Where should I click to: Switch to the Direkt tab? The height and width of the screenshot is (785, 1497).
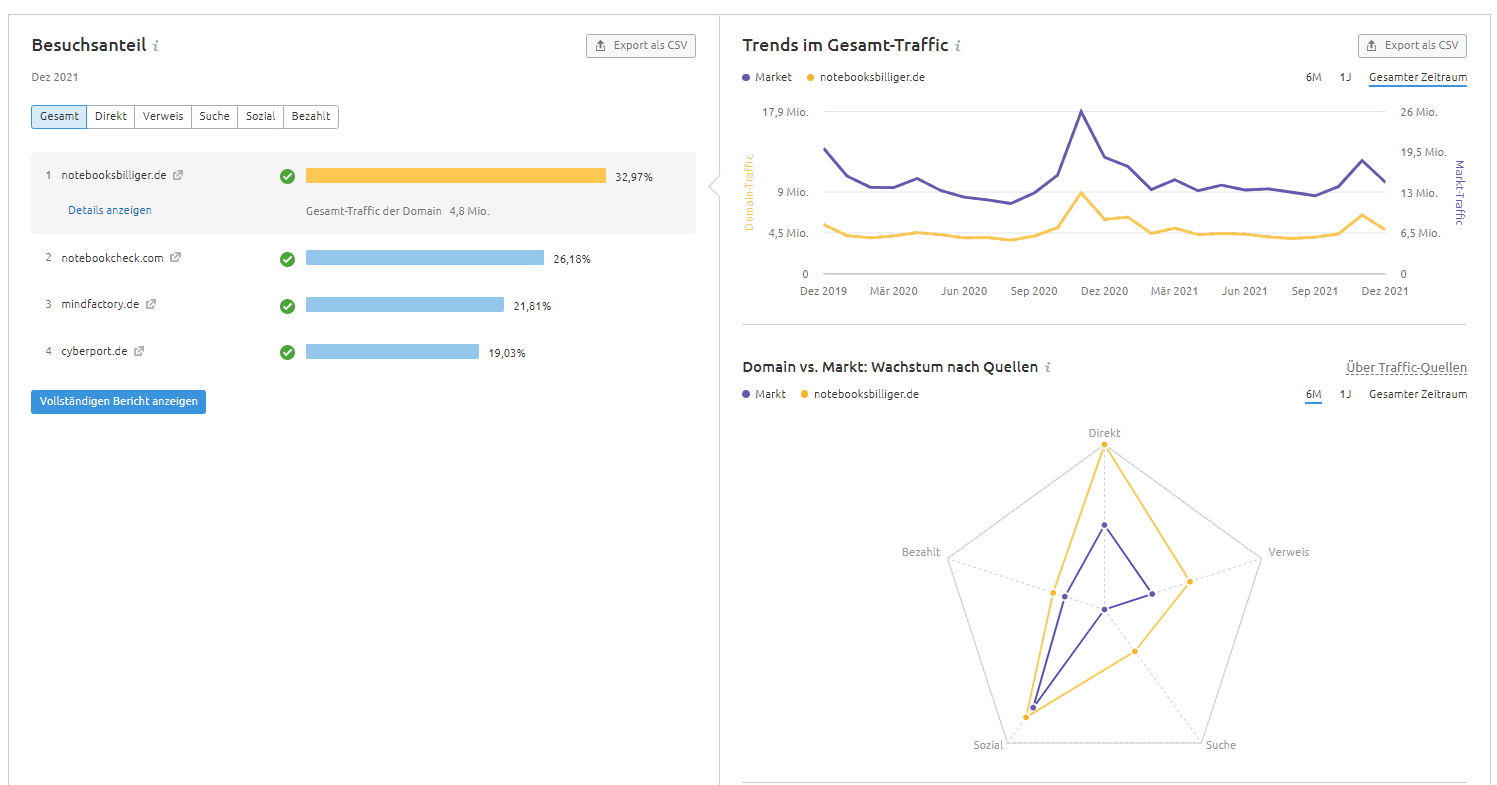pyautogui.click(x=111, y=117)
